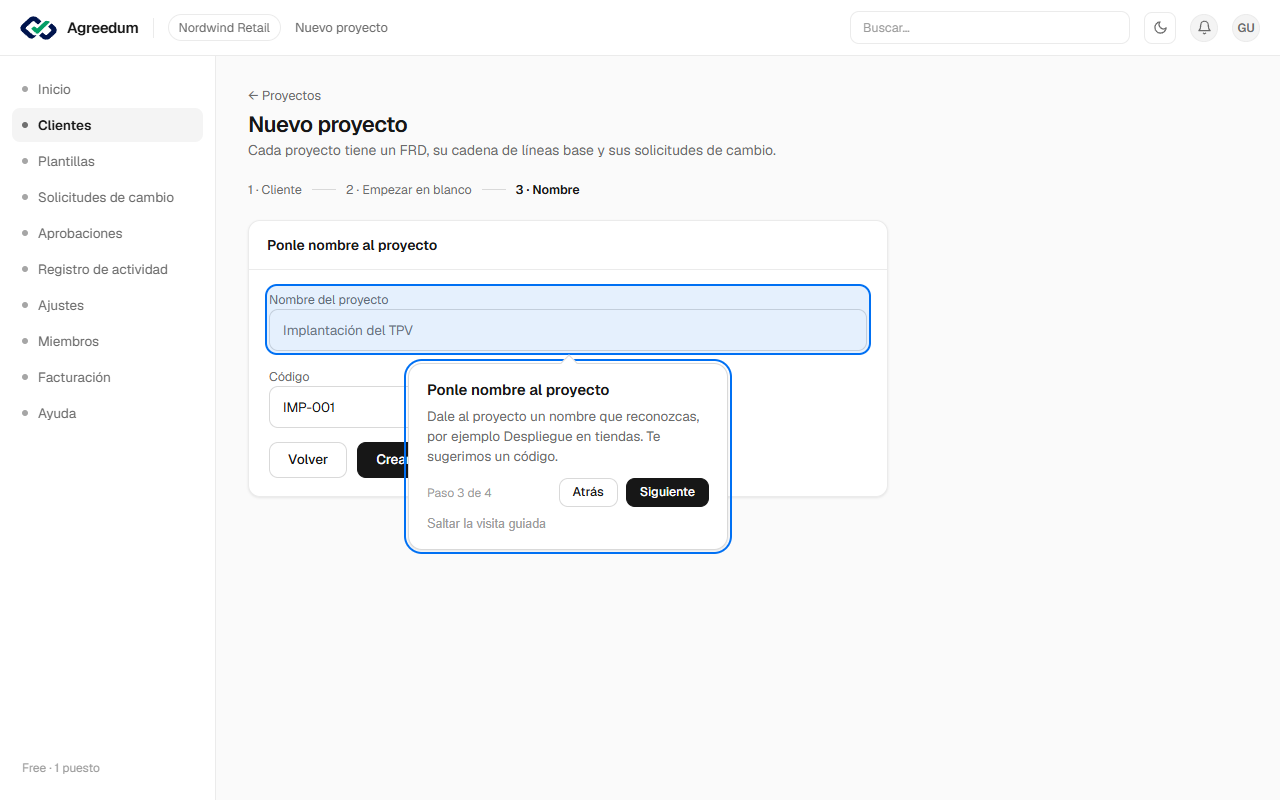1280x800 pixels.
Task: Select step 2 · Empezar en blanco
Action: point(409,190)
